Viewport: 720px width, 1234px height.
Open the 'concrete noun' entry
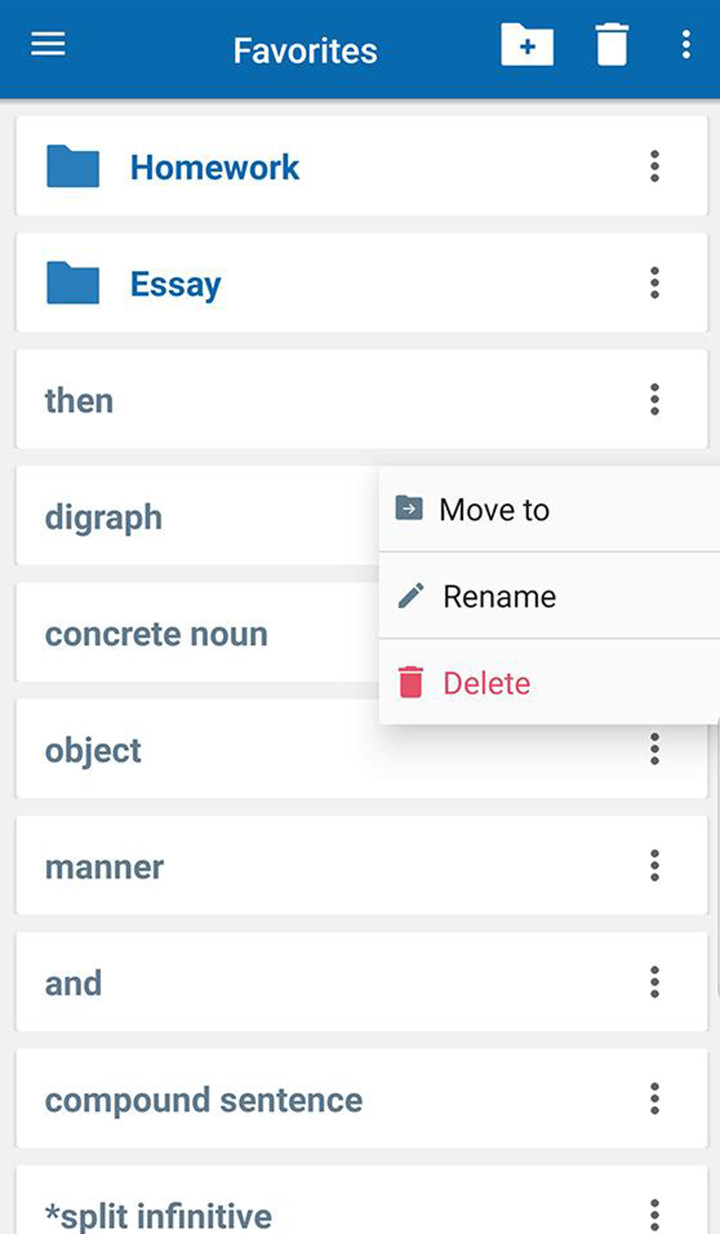point(156,634)
